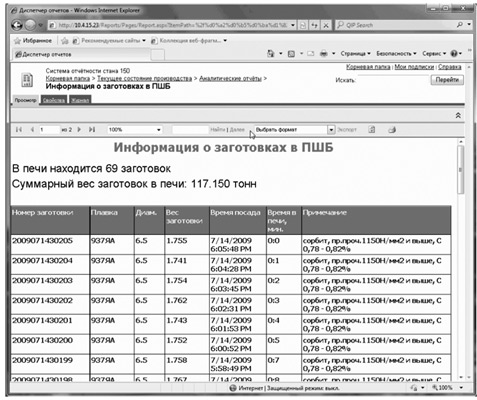Open the Страница menu
The image size is (477, 400).
[355, 53]
